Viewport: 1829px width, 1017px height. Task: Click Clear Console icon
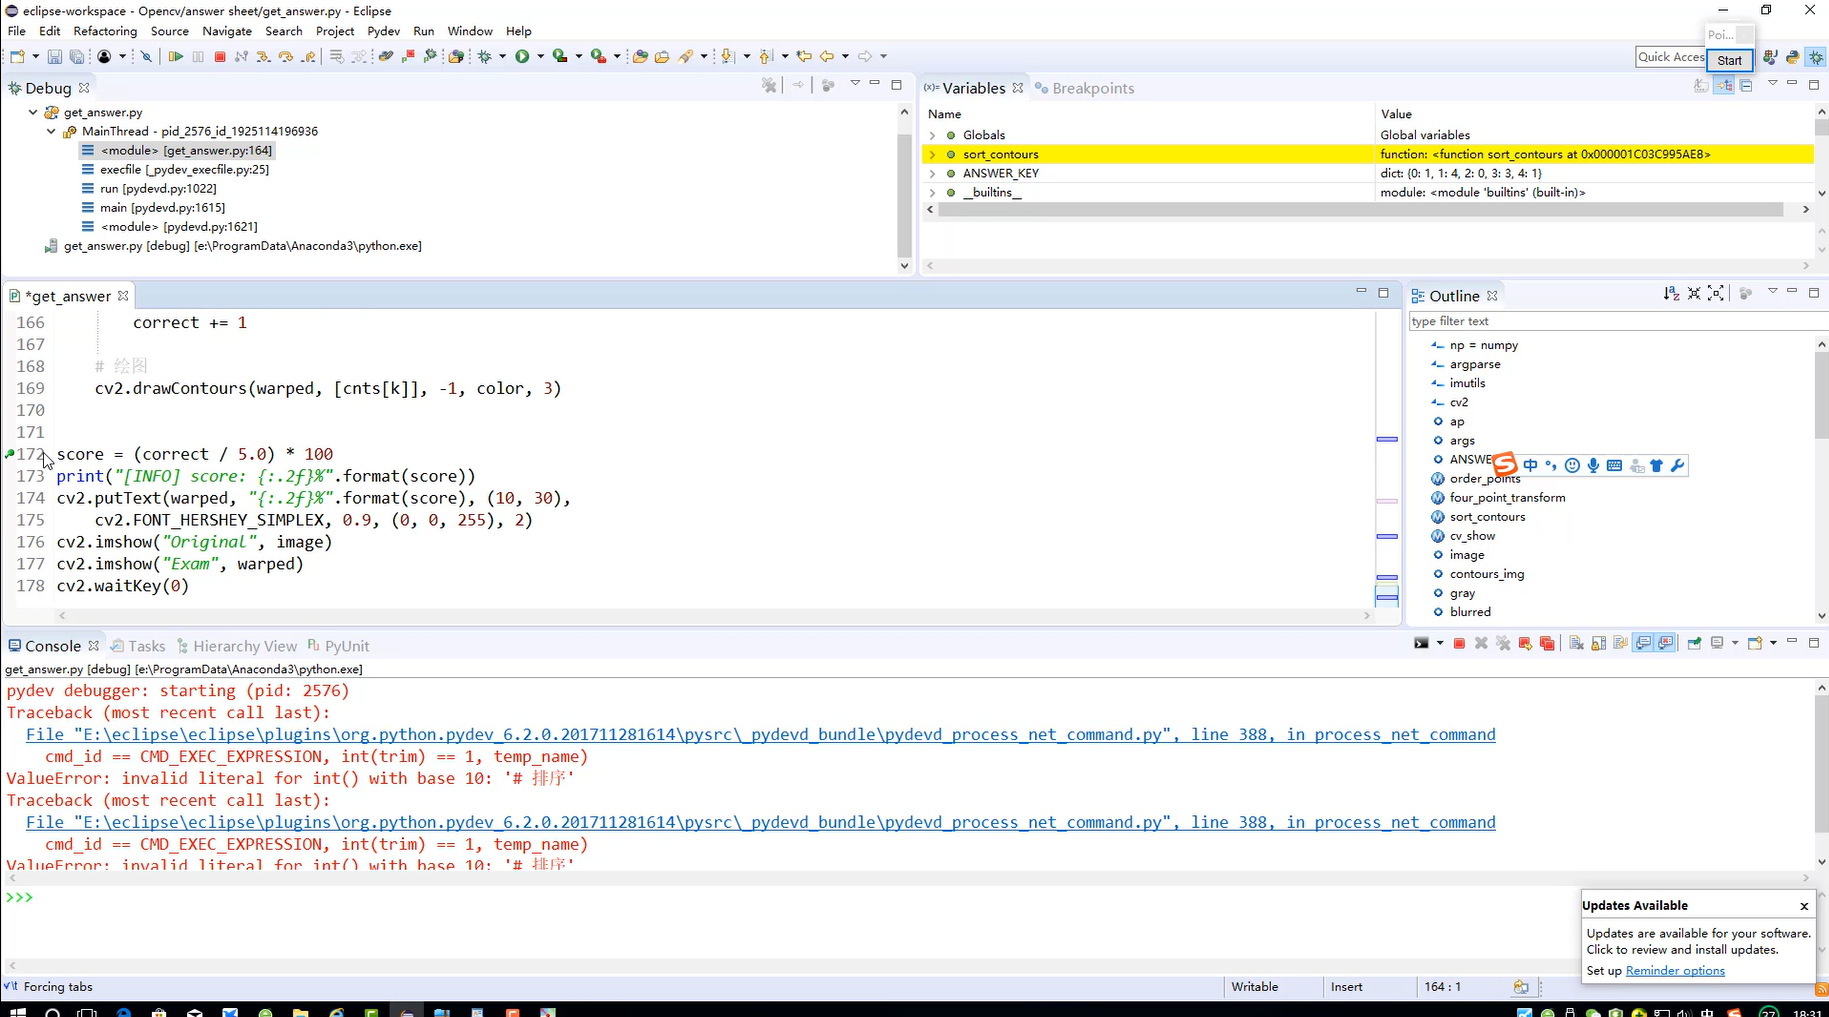(x=1577, y=643)
